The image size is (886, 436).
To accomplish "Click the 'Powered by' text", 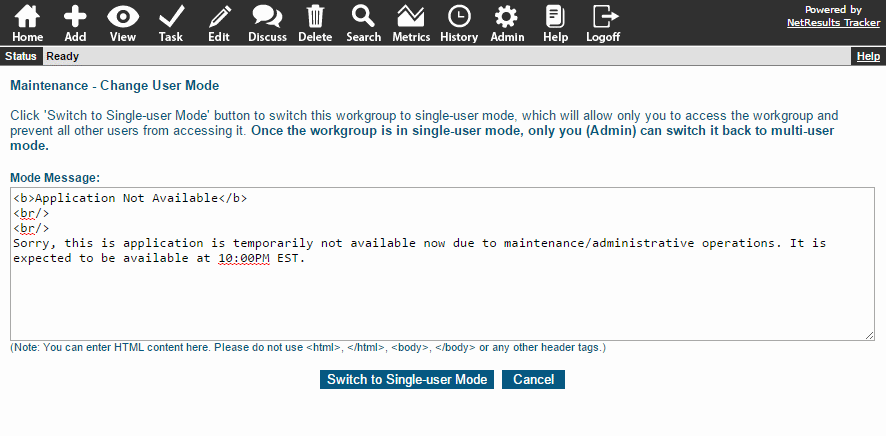I will pos(833,10).
